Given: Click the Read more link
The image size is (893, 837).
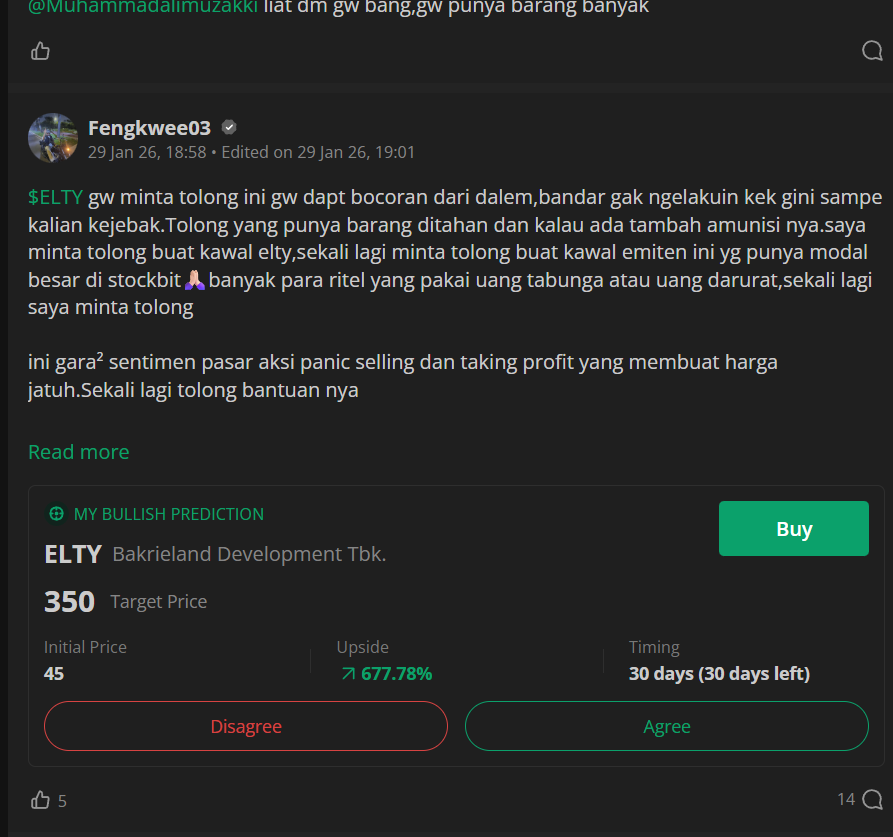Looking at the screenshot, I should click(x=78, y=452).
